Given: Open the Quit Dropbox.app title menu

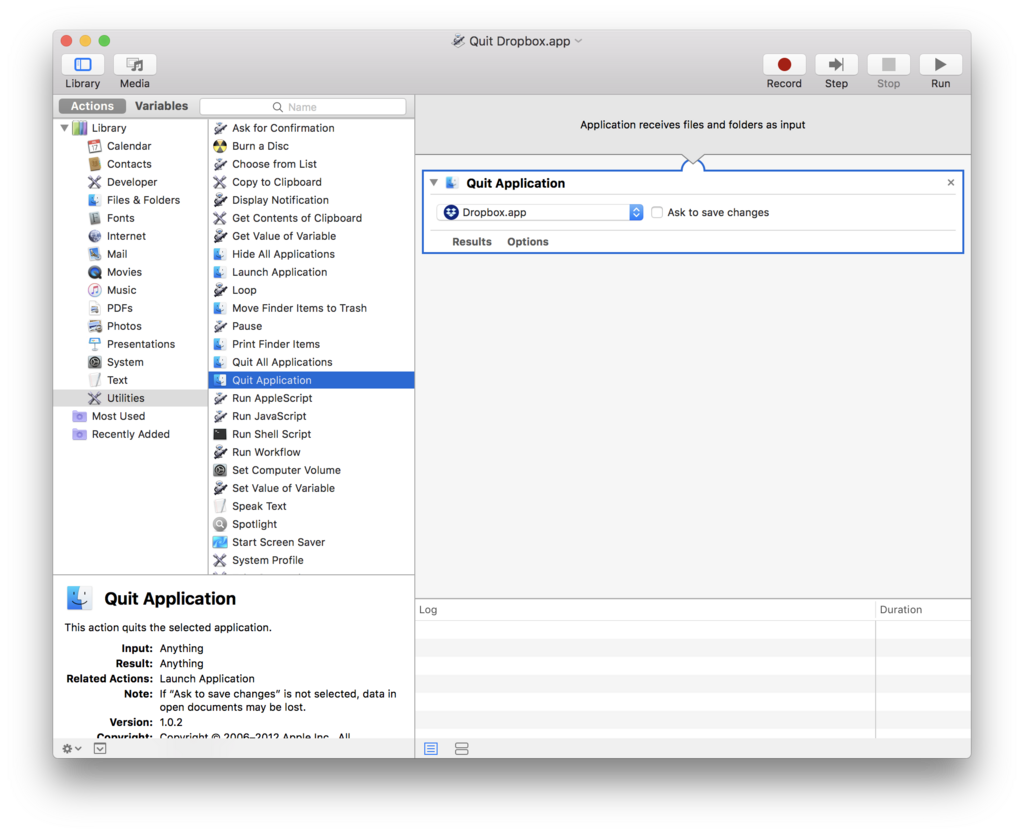Looking at the screenshot, I should pyautogui.click(x=578, y=41).
